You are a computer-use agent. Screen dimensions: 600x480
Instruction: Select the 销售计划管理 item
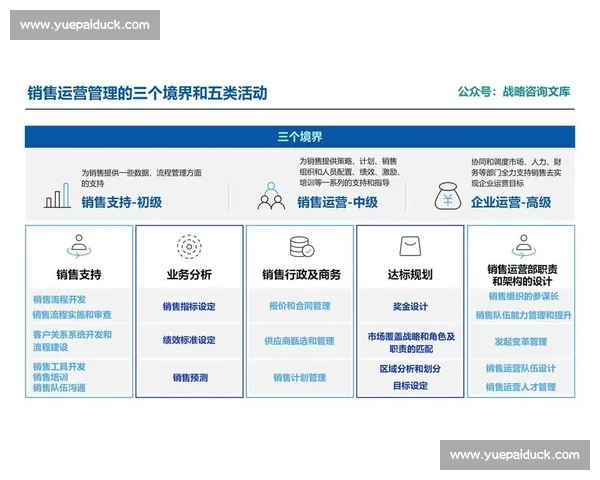click(x=300, y=378)
